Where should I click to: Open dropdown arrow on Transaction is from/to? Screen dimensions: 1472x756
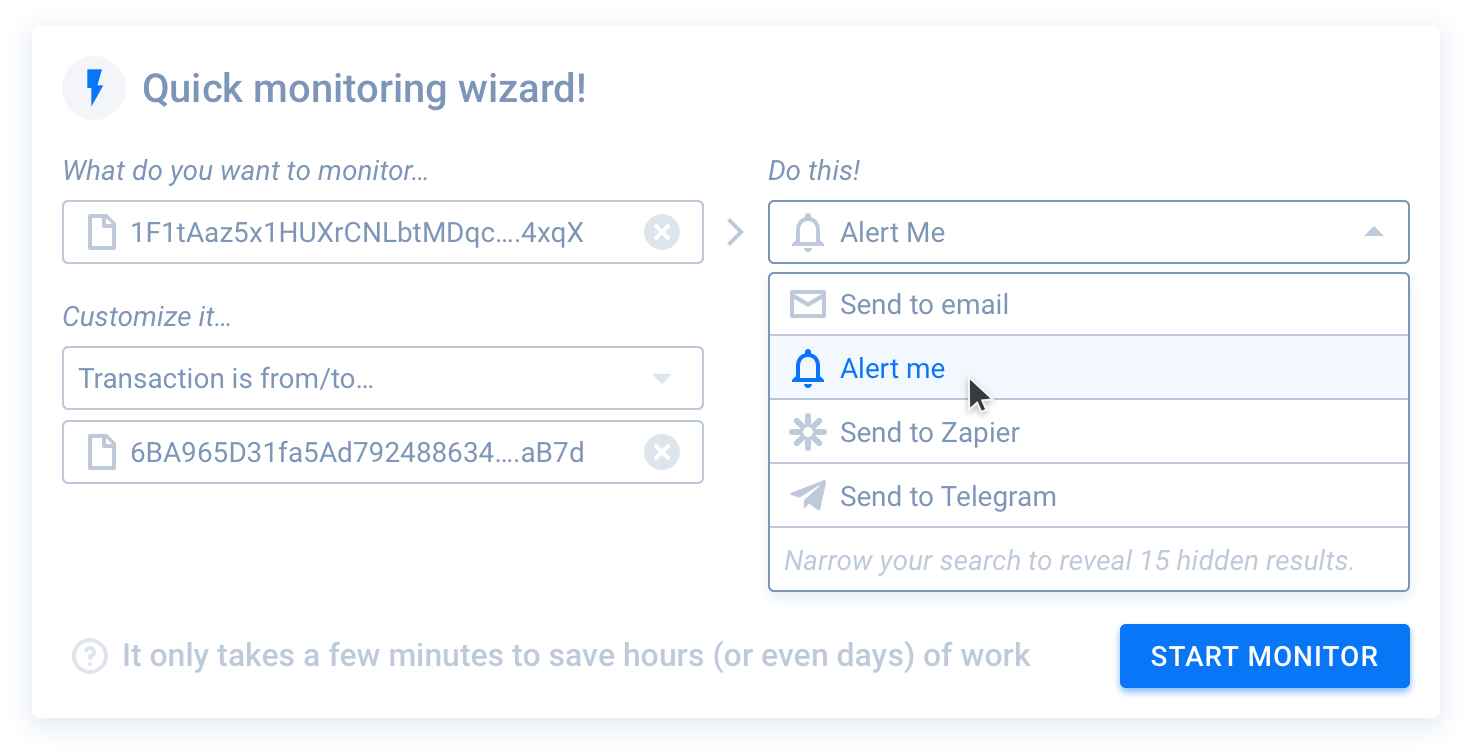(660, 378)
